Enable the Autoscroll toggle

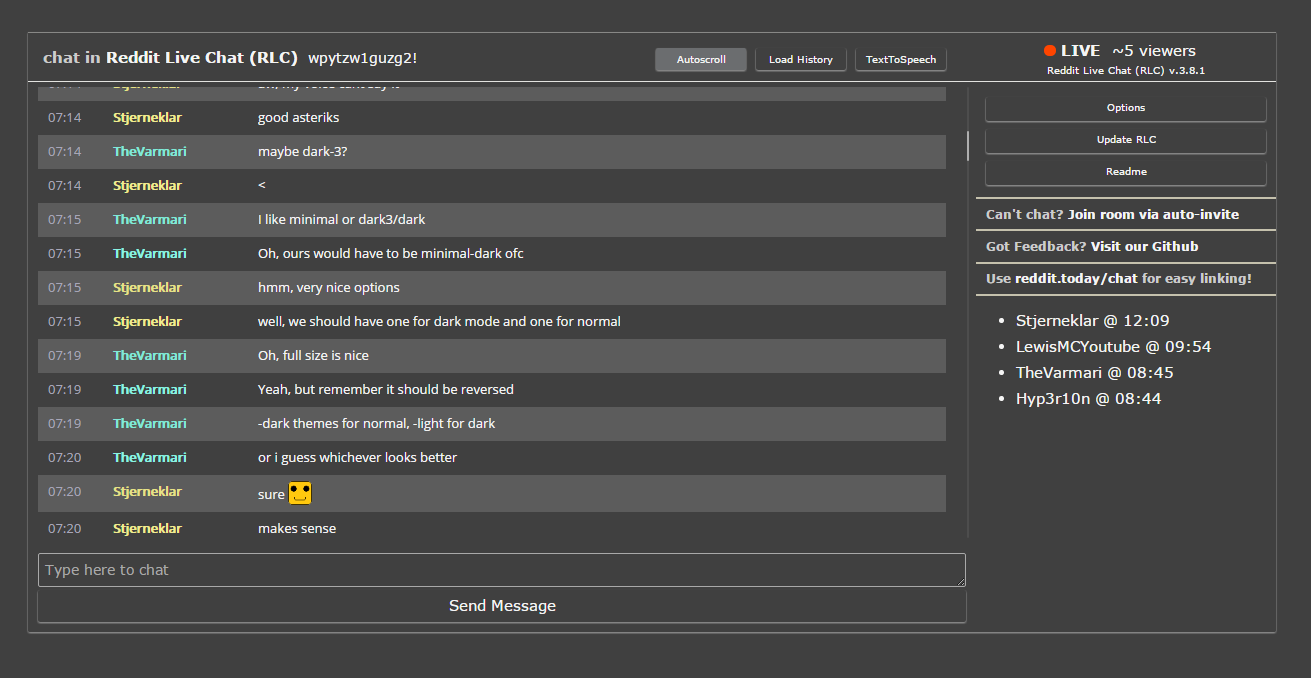[x=700, y=59]
